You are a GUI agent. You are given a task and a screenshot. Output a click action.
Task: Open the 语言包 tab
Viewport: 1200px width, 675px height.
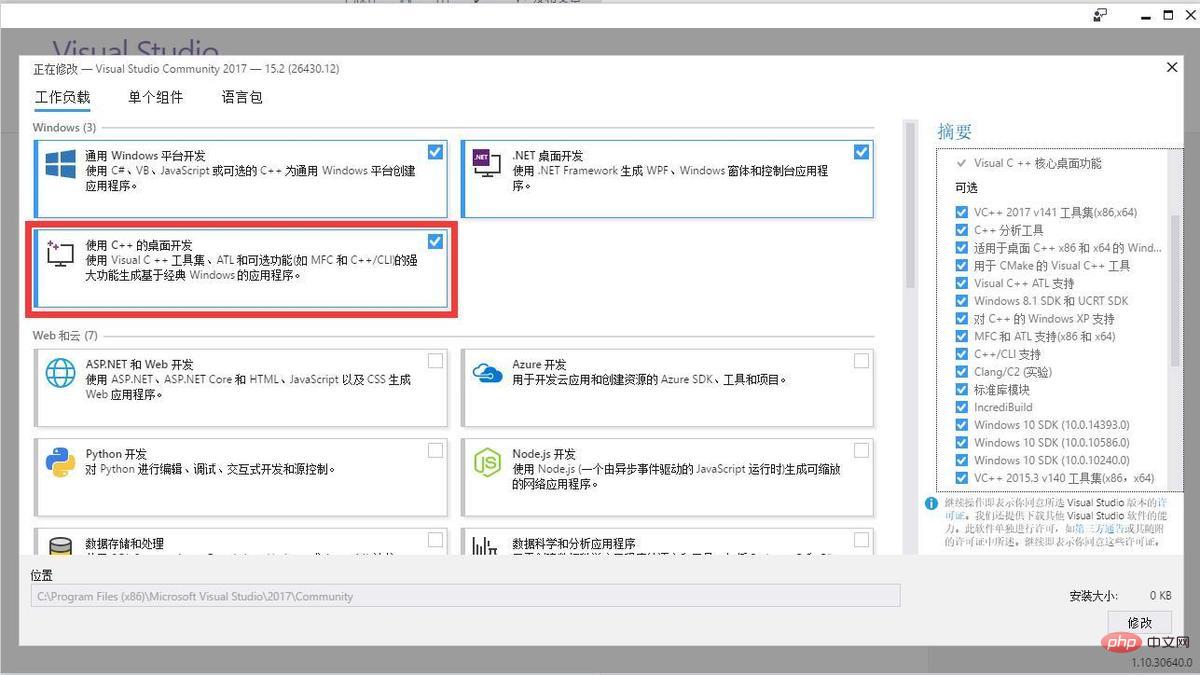click(x=242, y=97)
